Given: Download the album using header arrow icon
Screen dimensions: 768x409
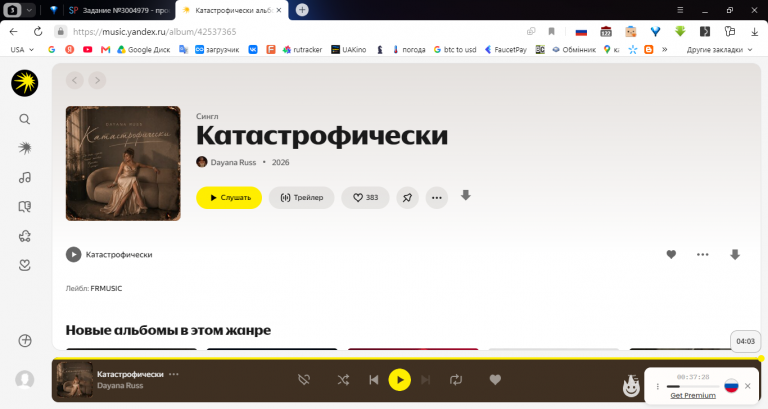Looking at the screenshot, I should point(466,195).
